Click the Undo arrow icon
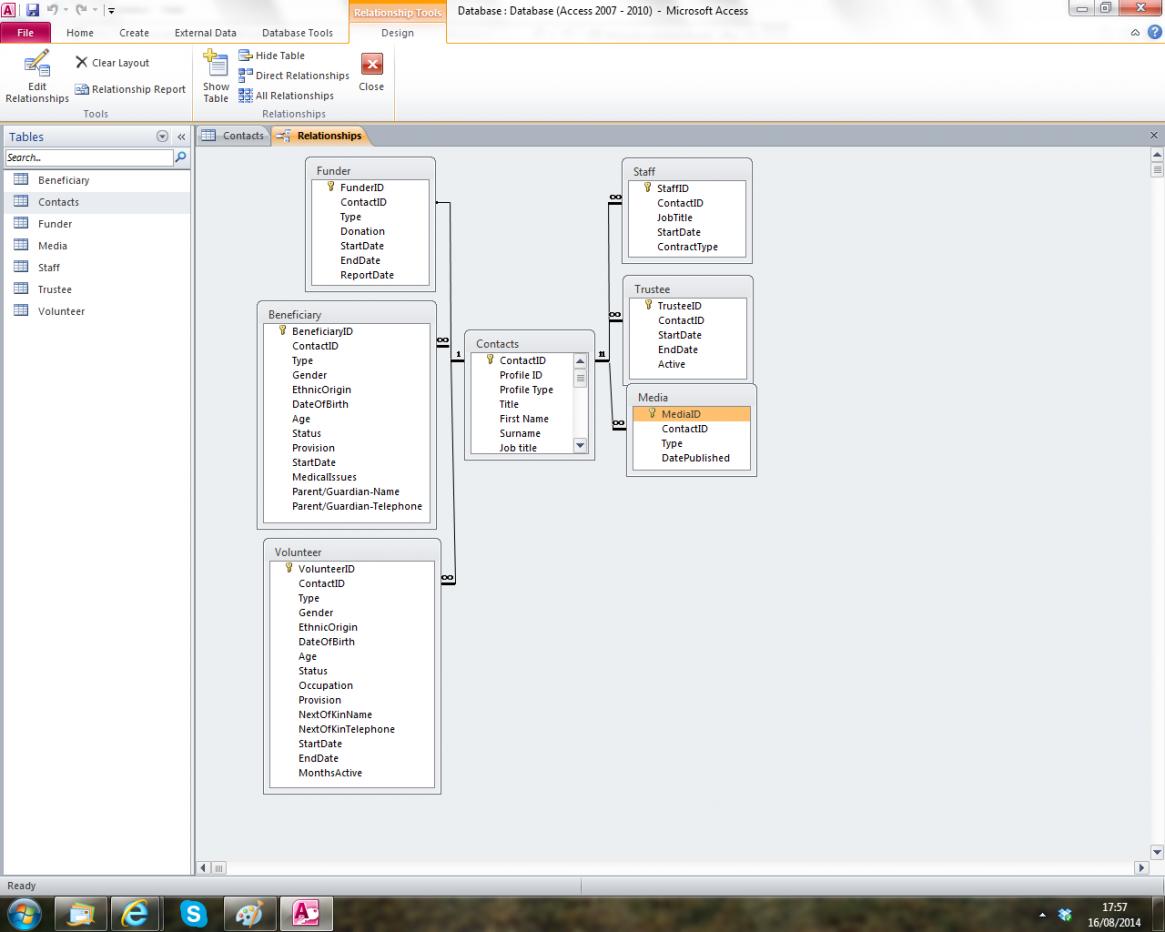This screenshot has height=932, width=1165. point(52,10)
